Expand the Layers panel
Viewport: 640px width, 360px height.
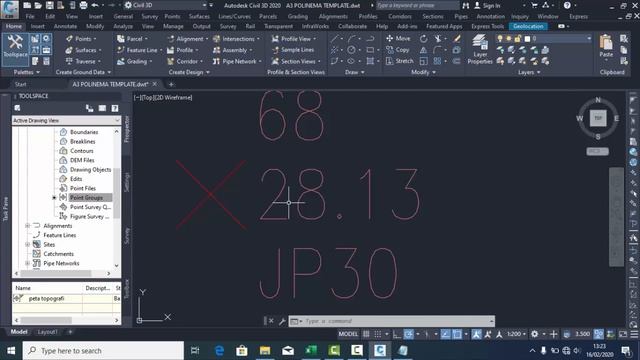(x=529, y=72)
